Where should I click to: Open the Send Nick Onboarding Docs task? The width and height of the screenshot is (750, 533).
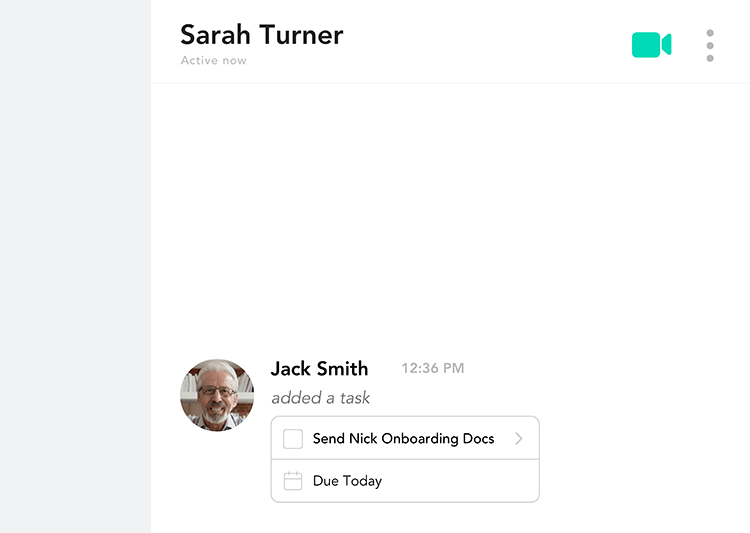click(x=404, y=438)
